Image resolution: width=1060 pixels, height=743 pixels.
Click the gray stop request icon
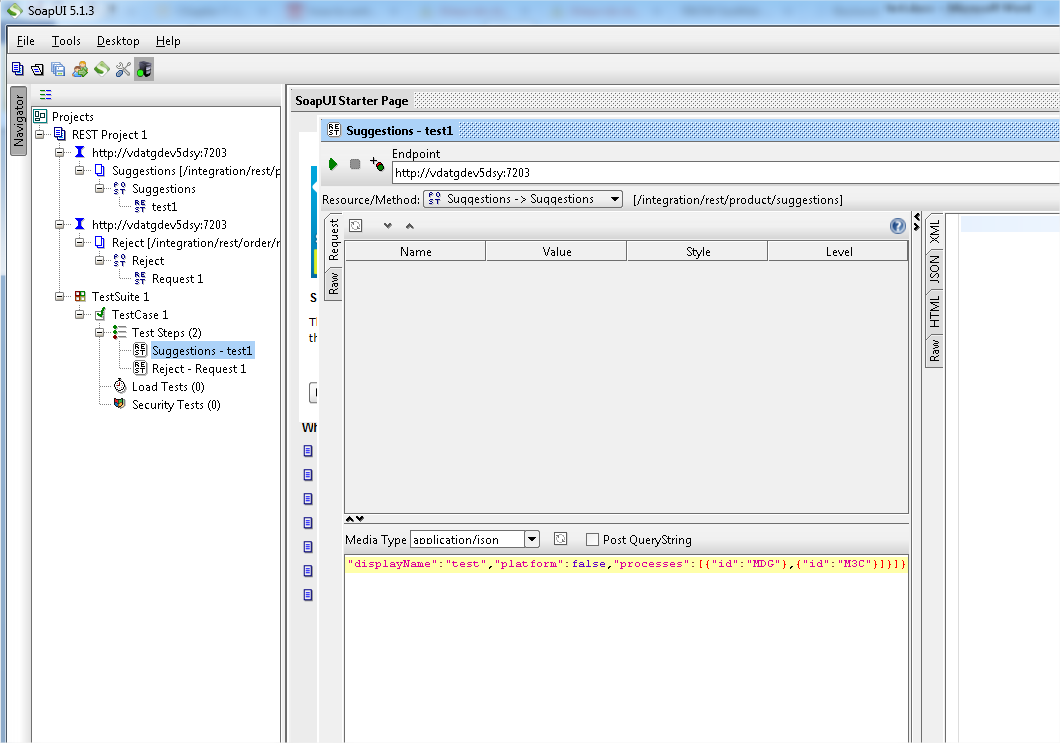(x=355, y=164)
